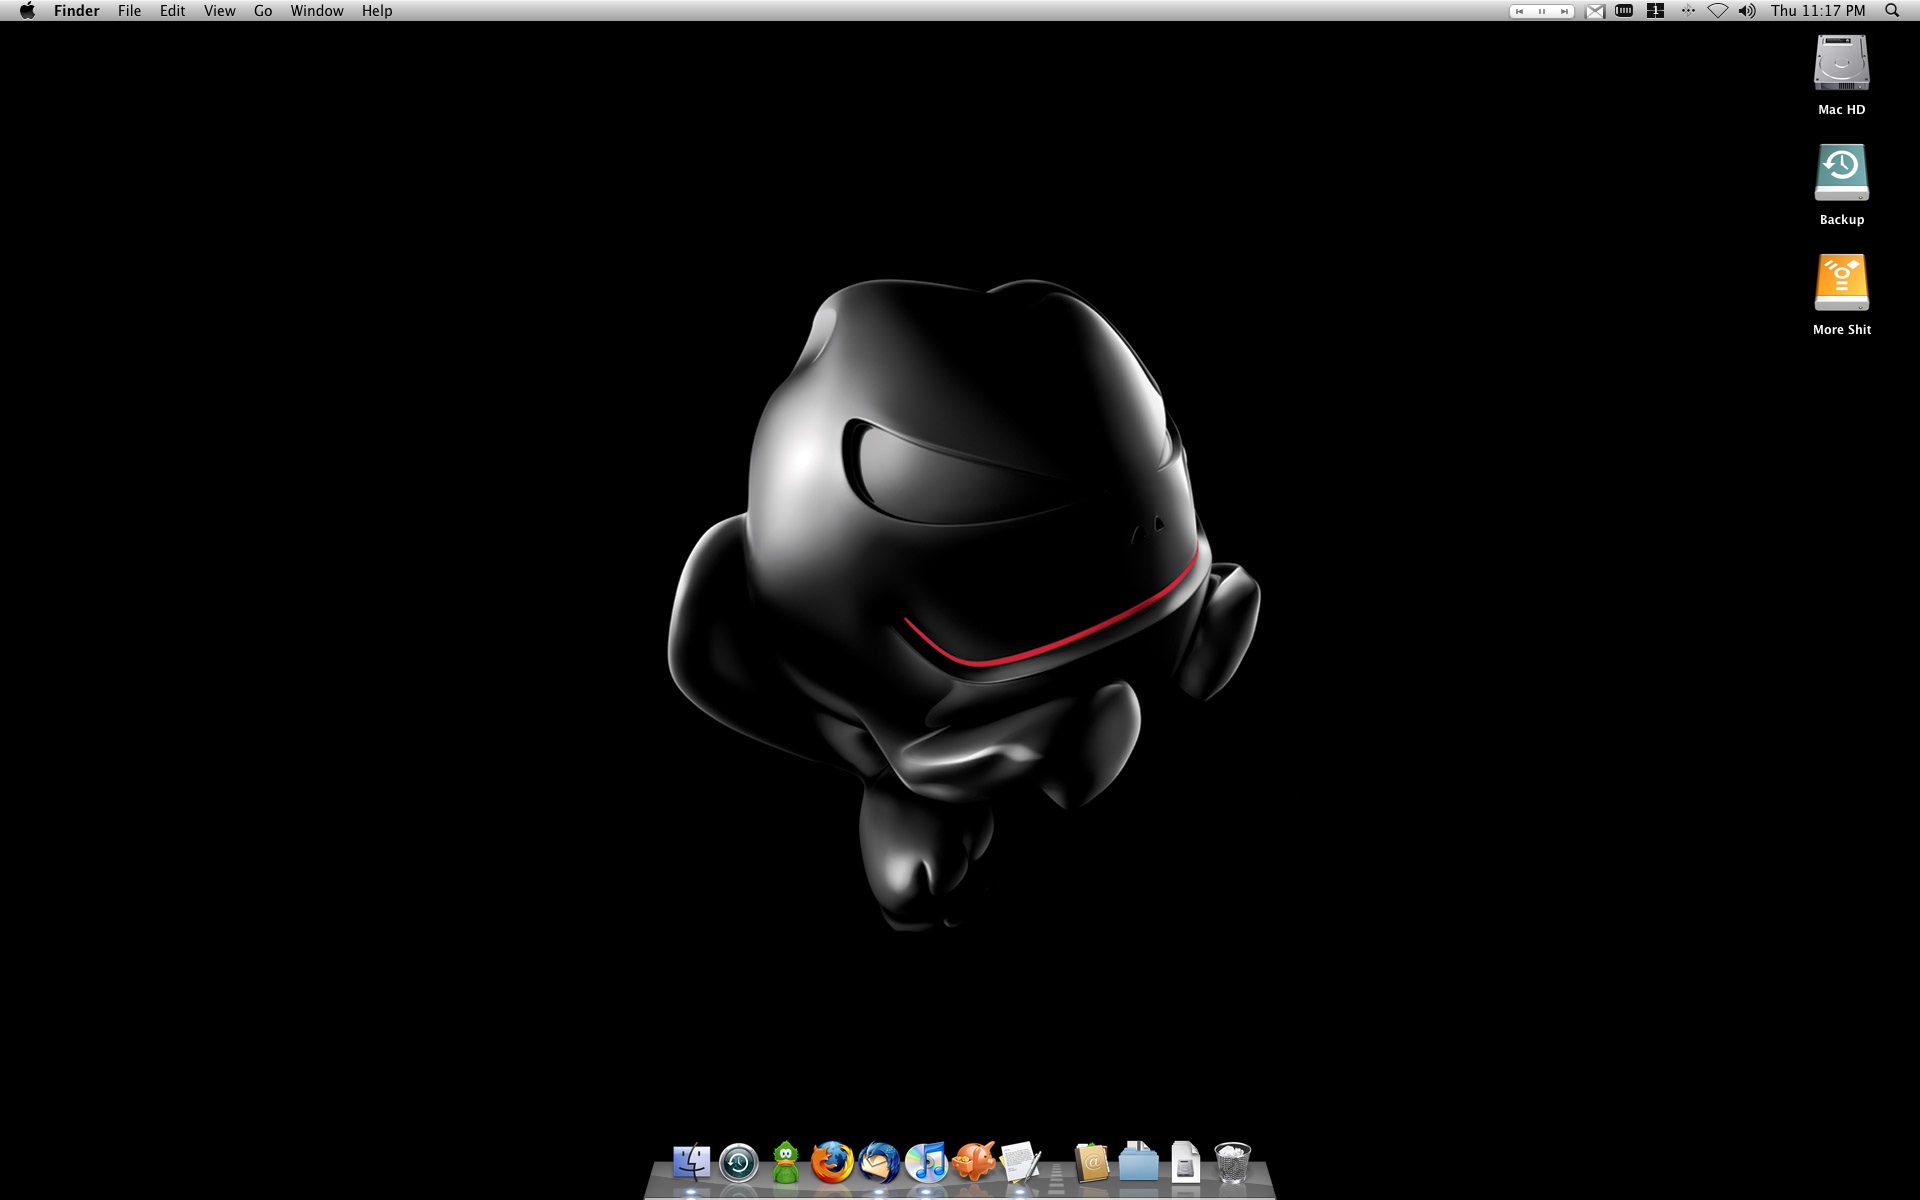Open the blue folder stack in Dock
This screenshot has height=1200, width=1920.
(x=1138, y=1162)
